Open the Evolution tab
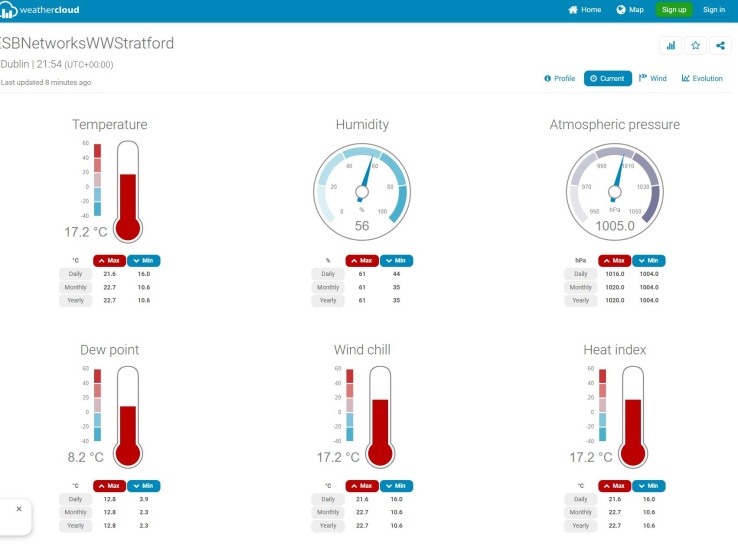 click(702, 78)
